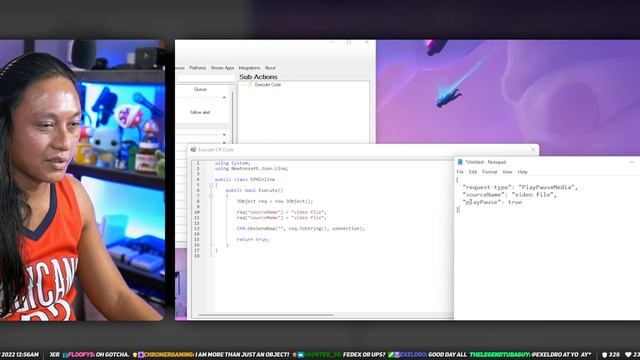This screenshot has height=360, width=640.
Task: Click the 'public bool Execute()' line
Action: 254,190
